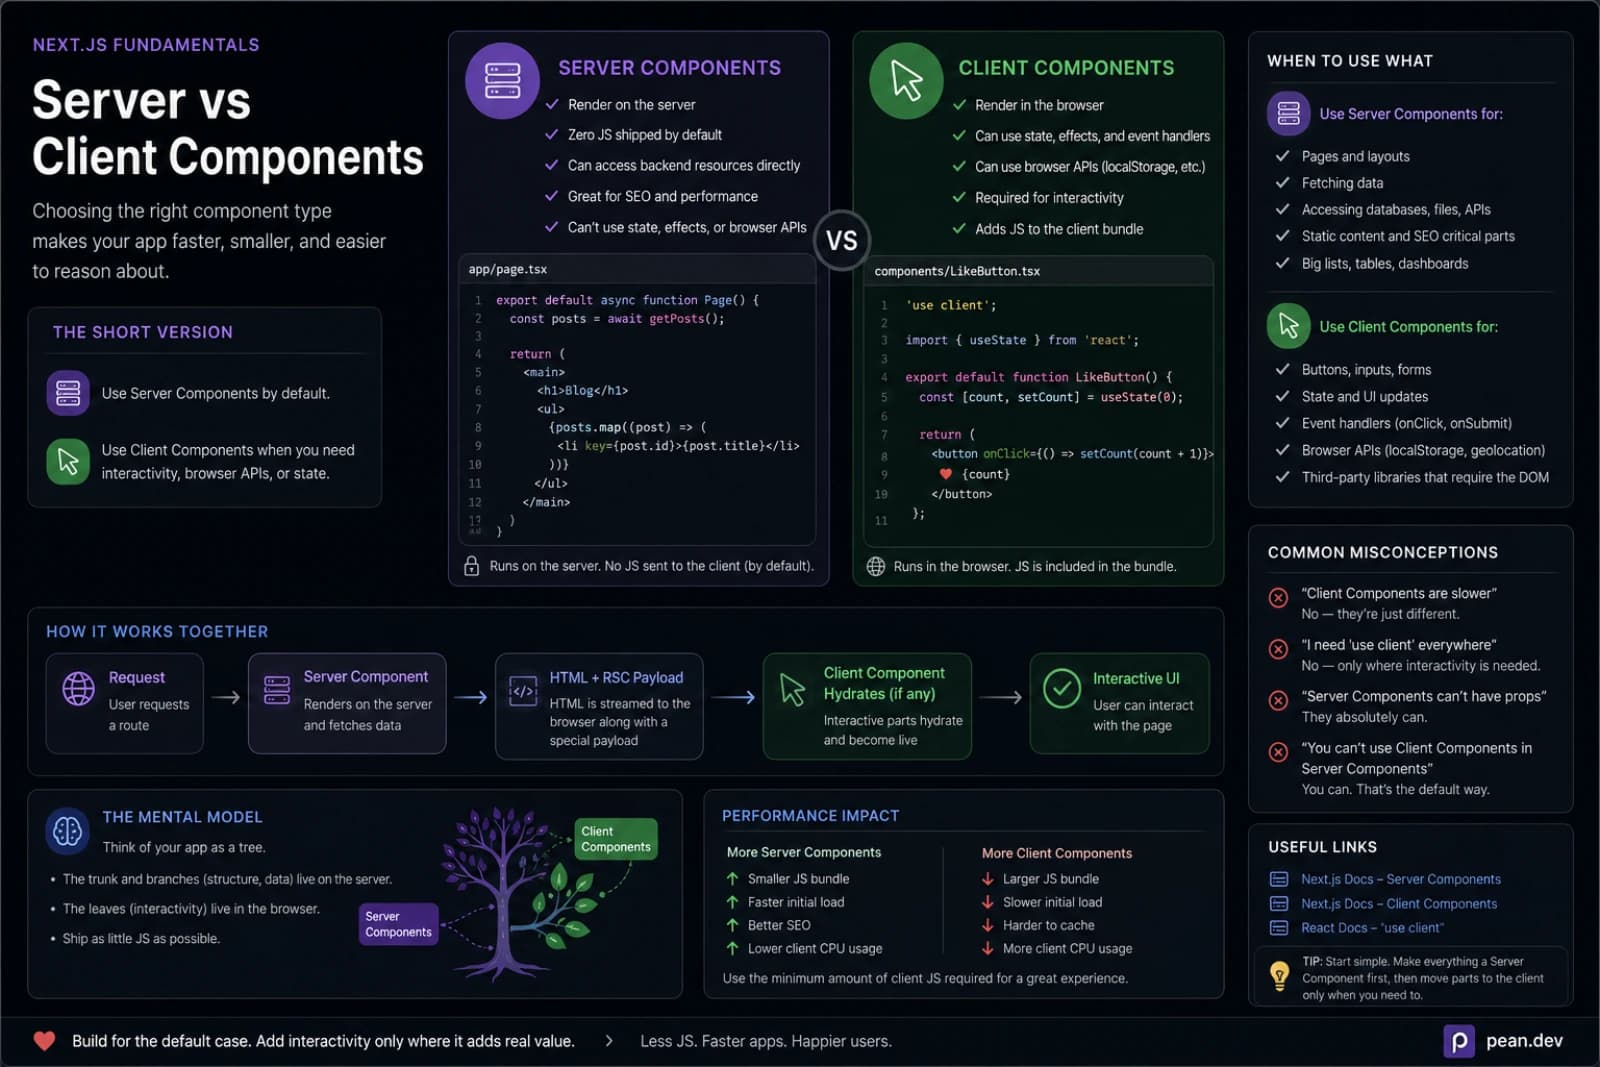Click server icon beside 'Use Server Components for:'
This screenshot has height=1067, width=1600.
point(1288,113)
